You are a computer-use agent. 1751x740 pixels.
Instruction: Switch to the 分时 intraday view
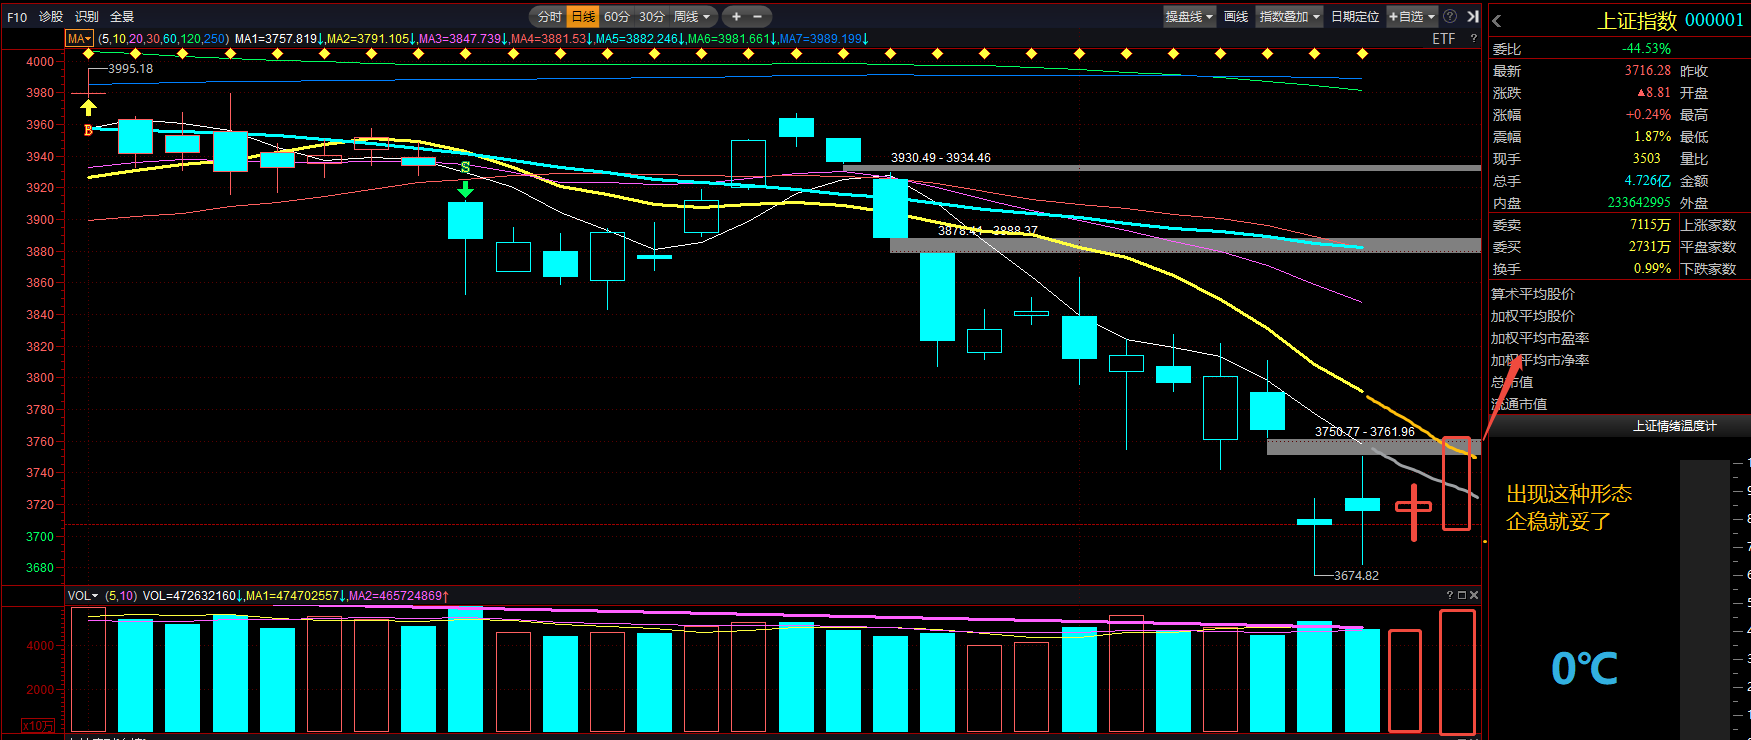click(549, 16)
